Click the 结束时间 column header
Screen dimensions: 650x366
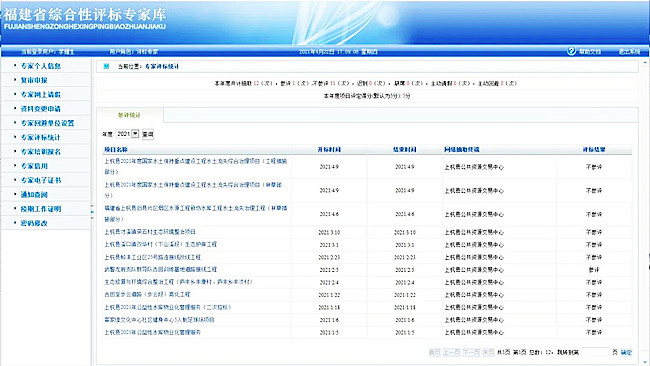(405, 149)
